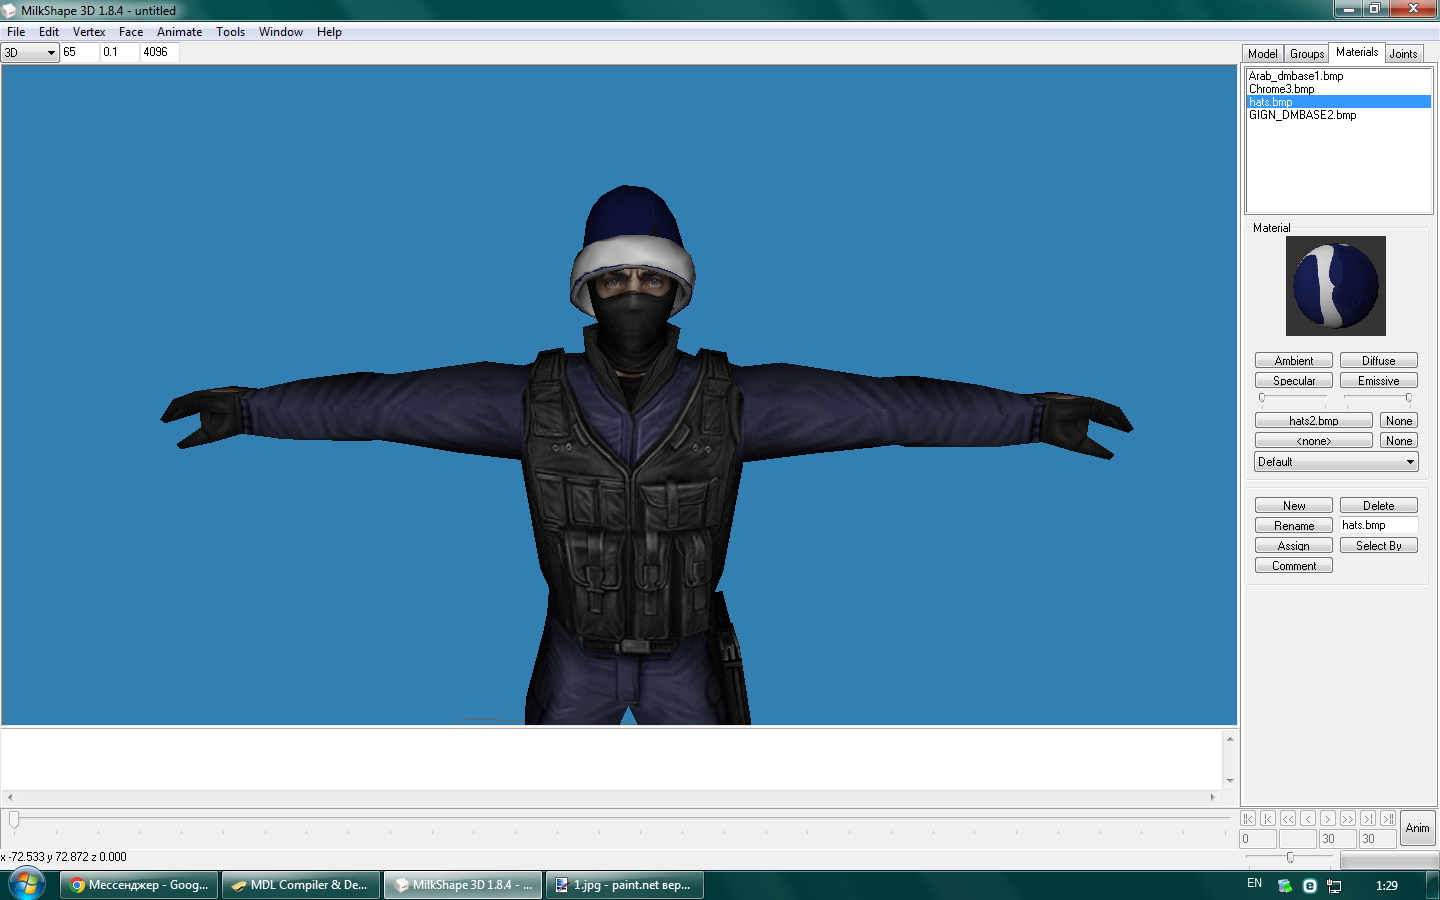
Task: Click the far clip field showing 4096
Action: [160, 53]
